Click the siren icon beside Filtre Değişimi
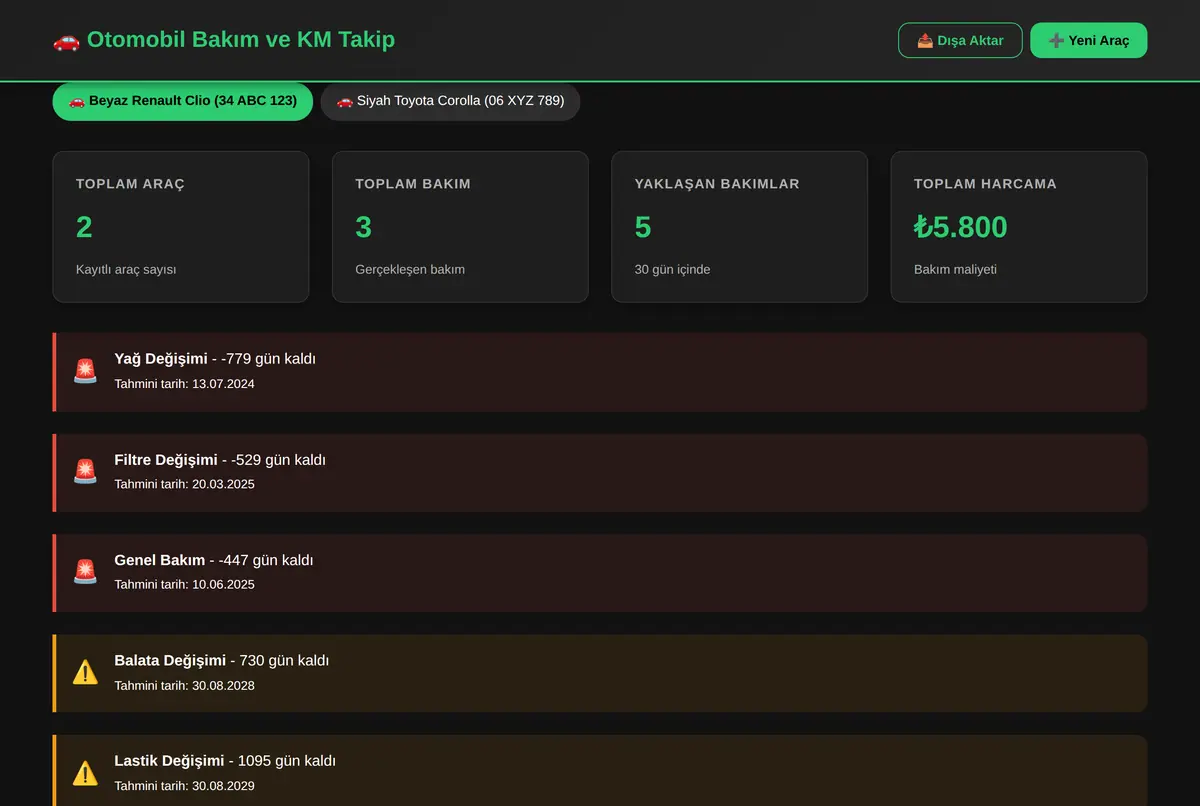The image size is (1200, 806). click(x=85, y=472)
